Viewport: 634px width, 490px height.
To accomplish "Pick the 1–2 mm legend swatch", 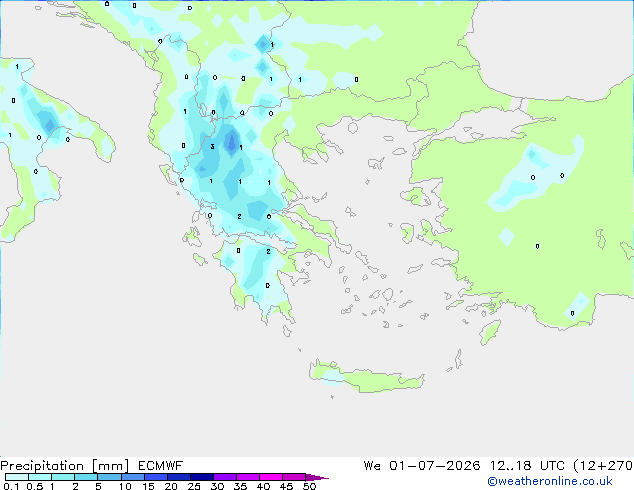I will coord(63,477).
